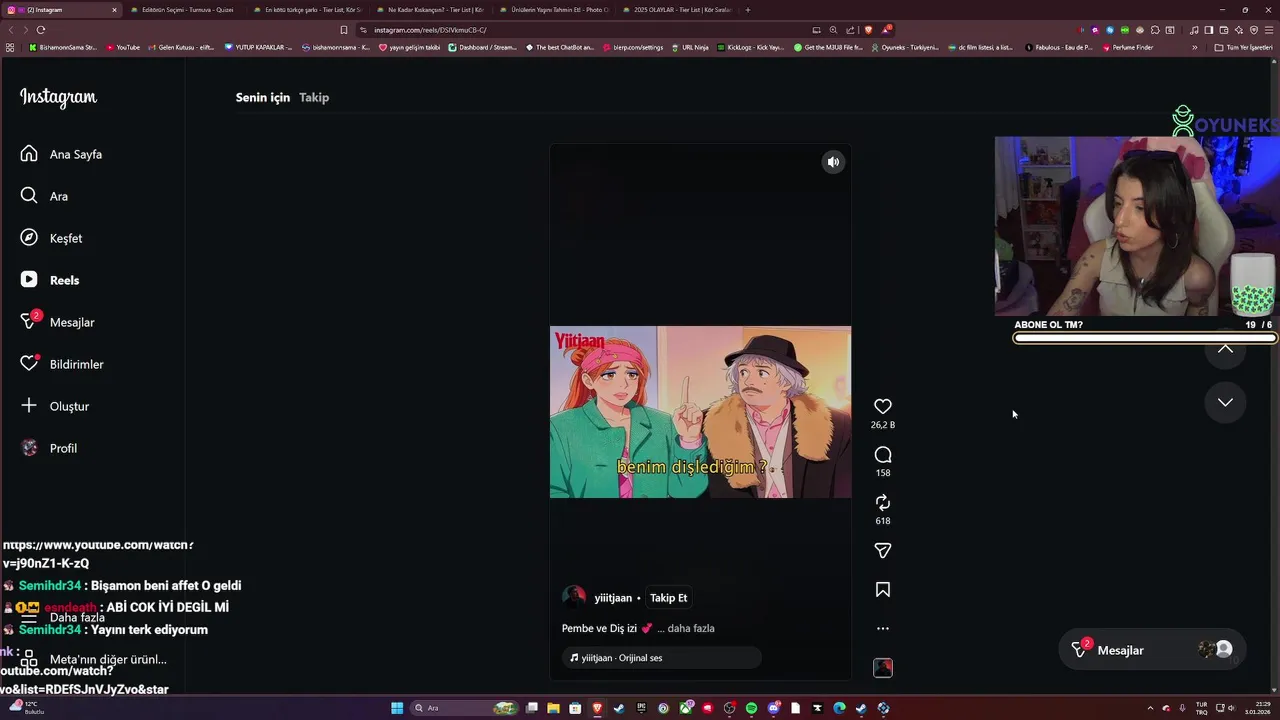Expand system tray hidden icons chevron
1280x720 pixels.
(x=1150, y=708)
